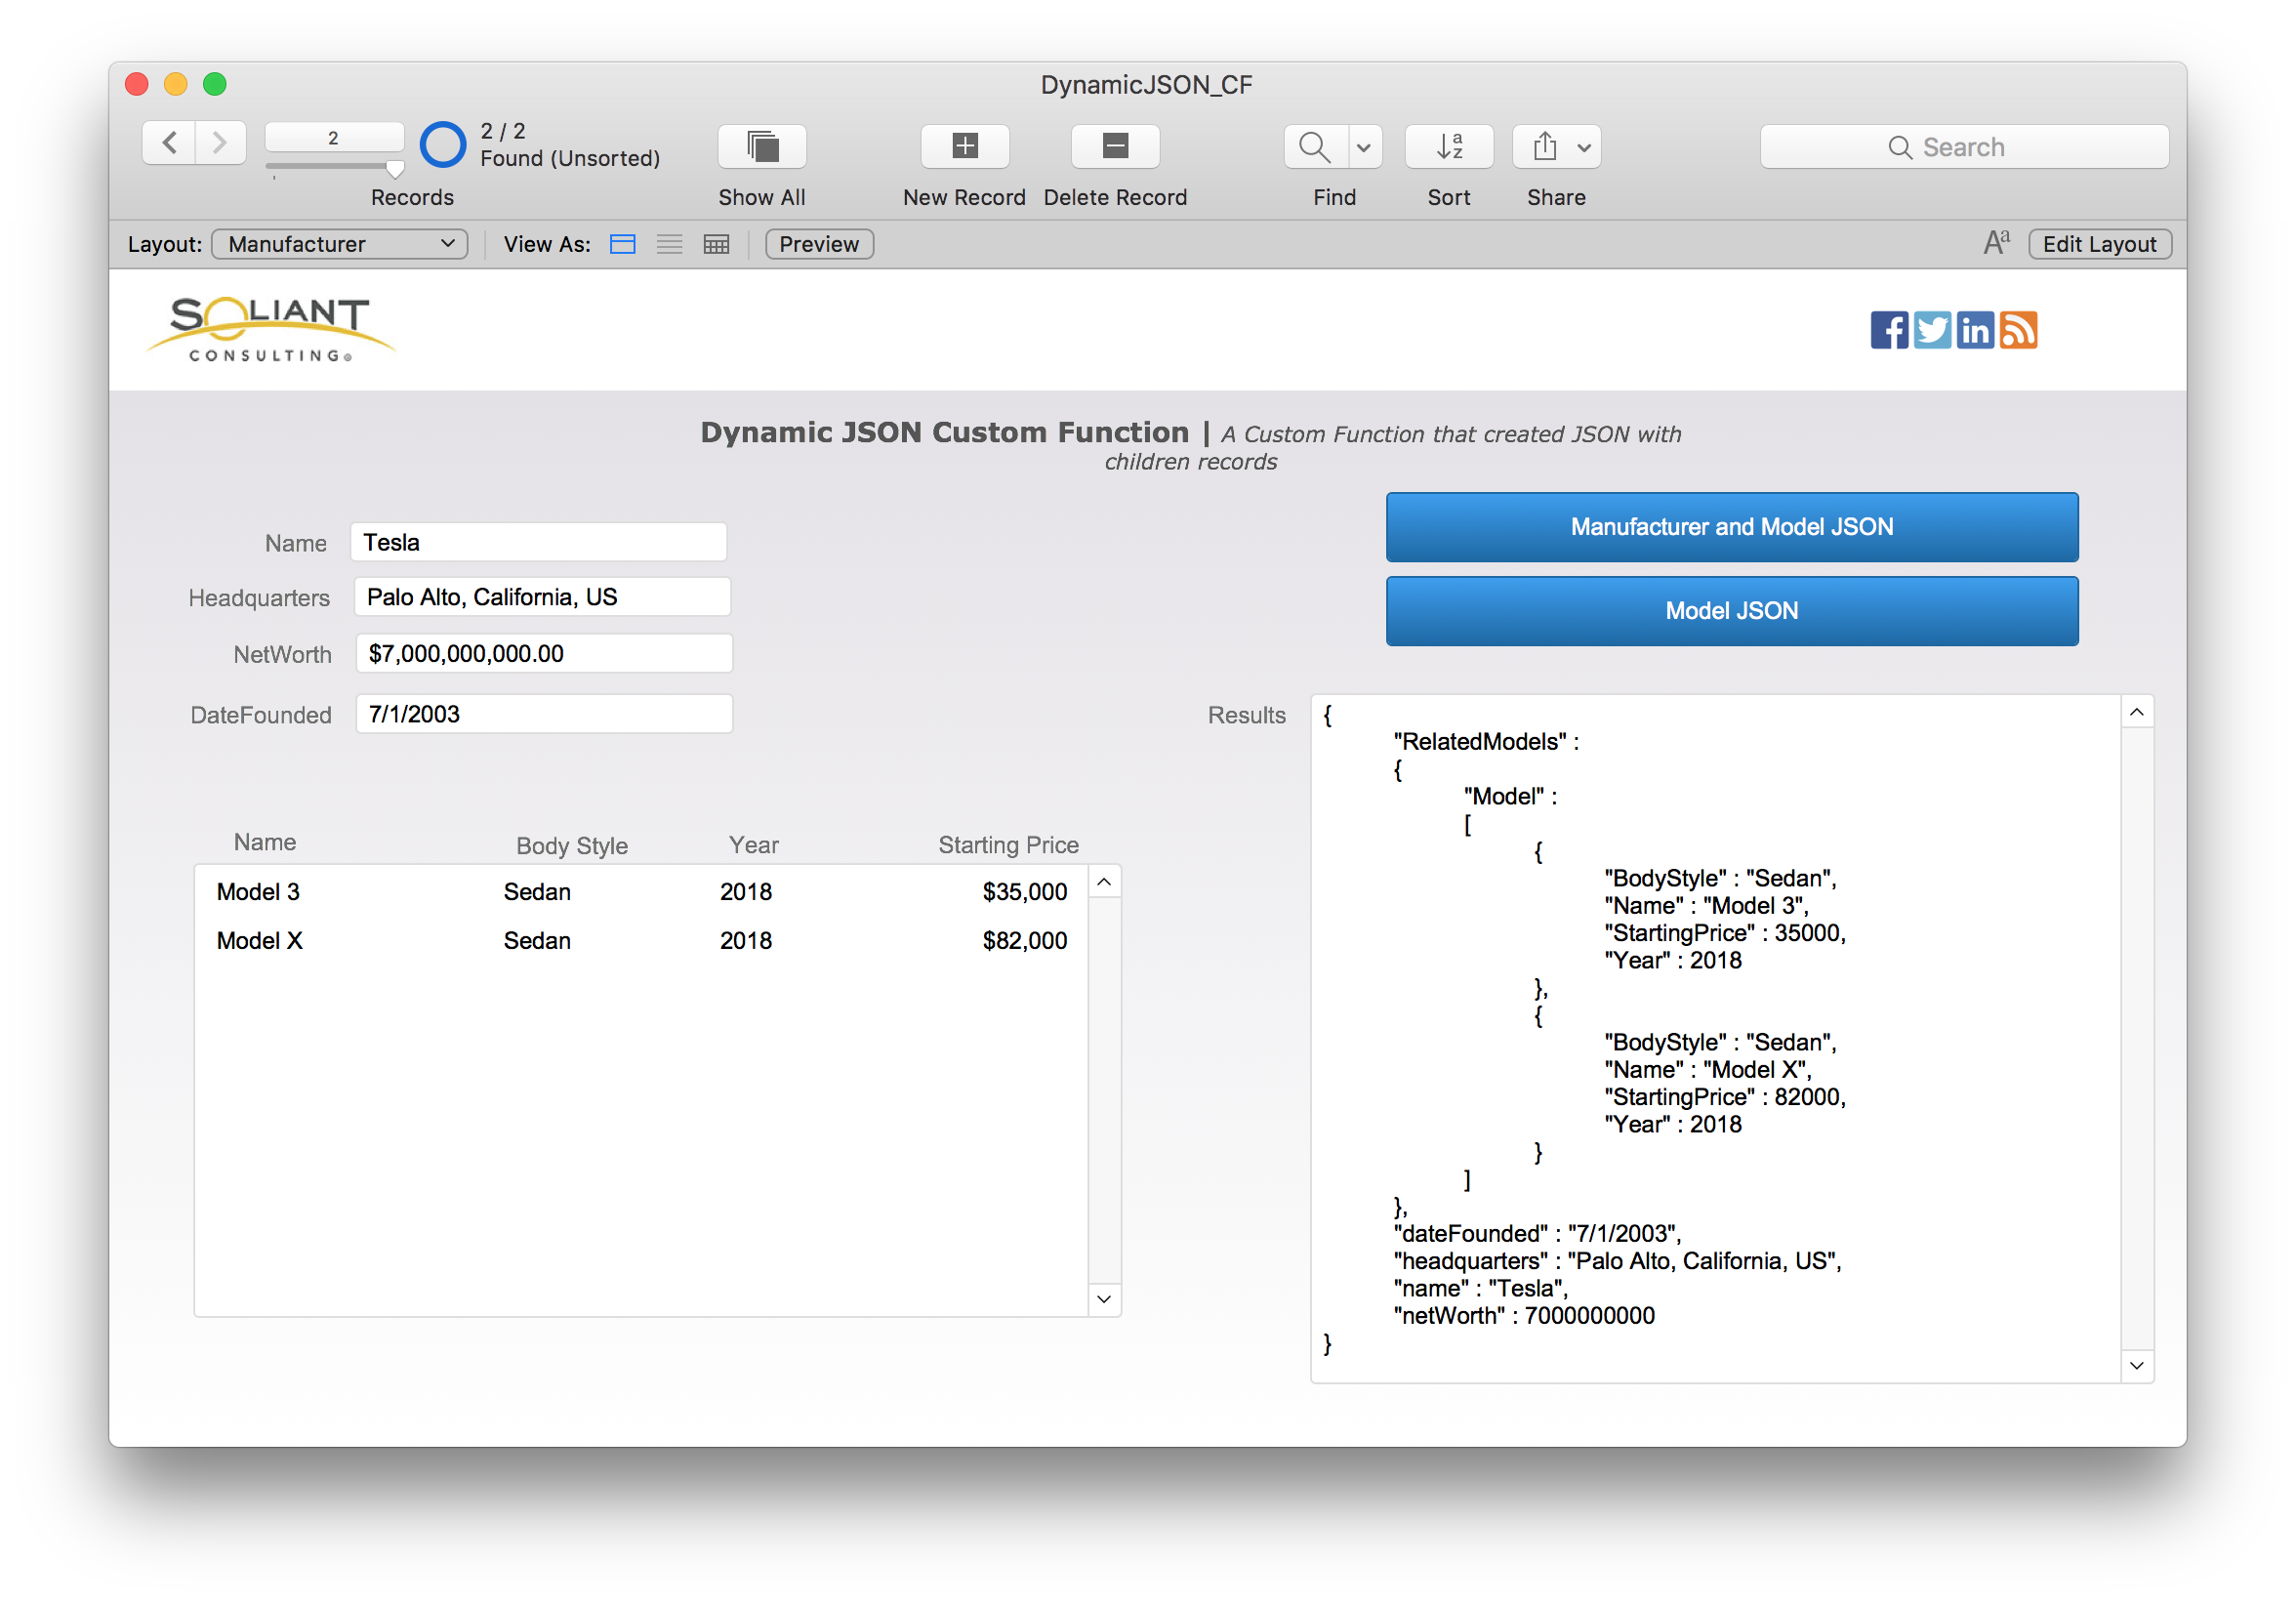
Task: Switch to Form view icon
Action: tap(622, 245)
